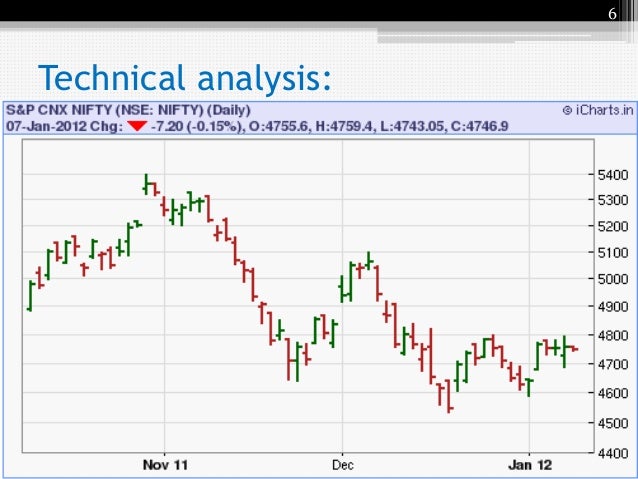Click the 'Jan 12' date axis label
This screenshot has width=638, height=479.
[530, 465]
